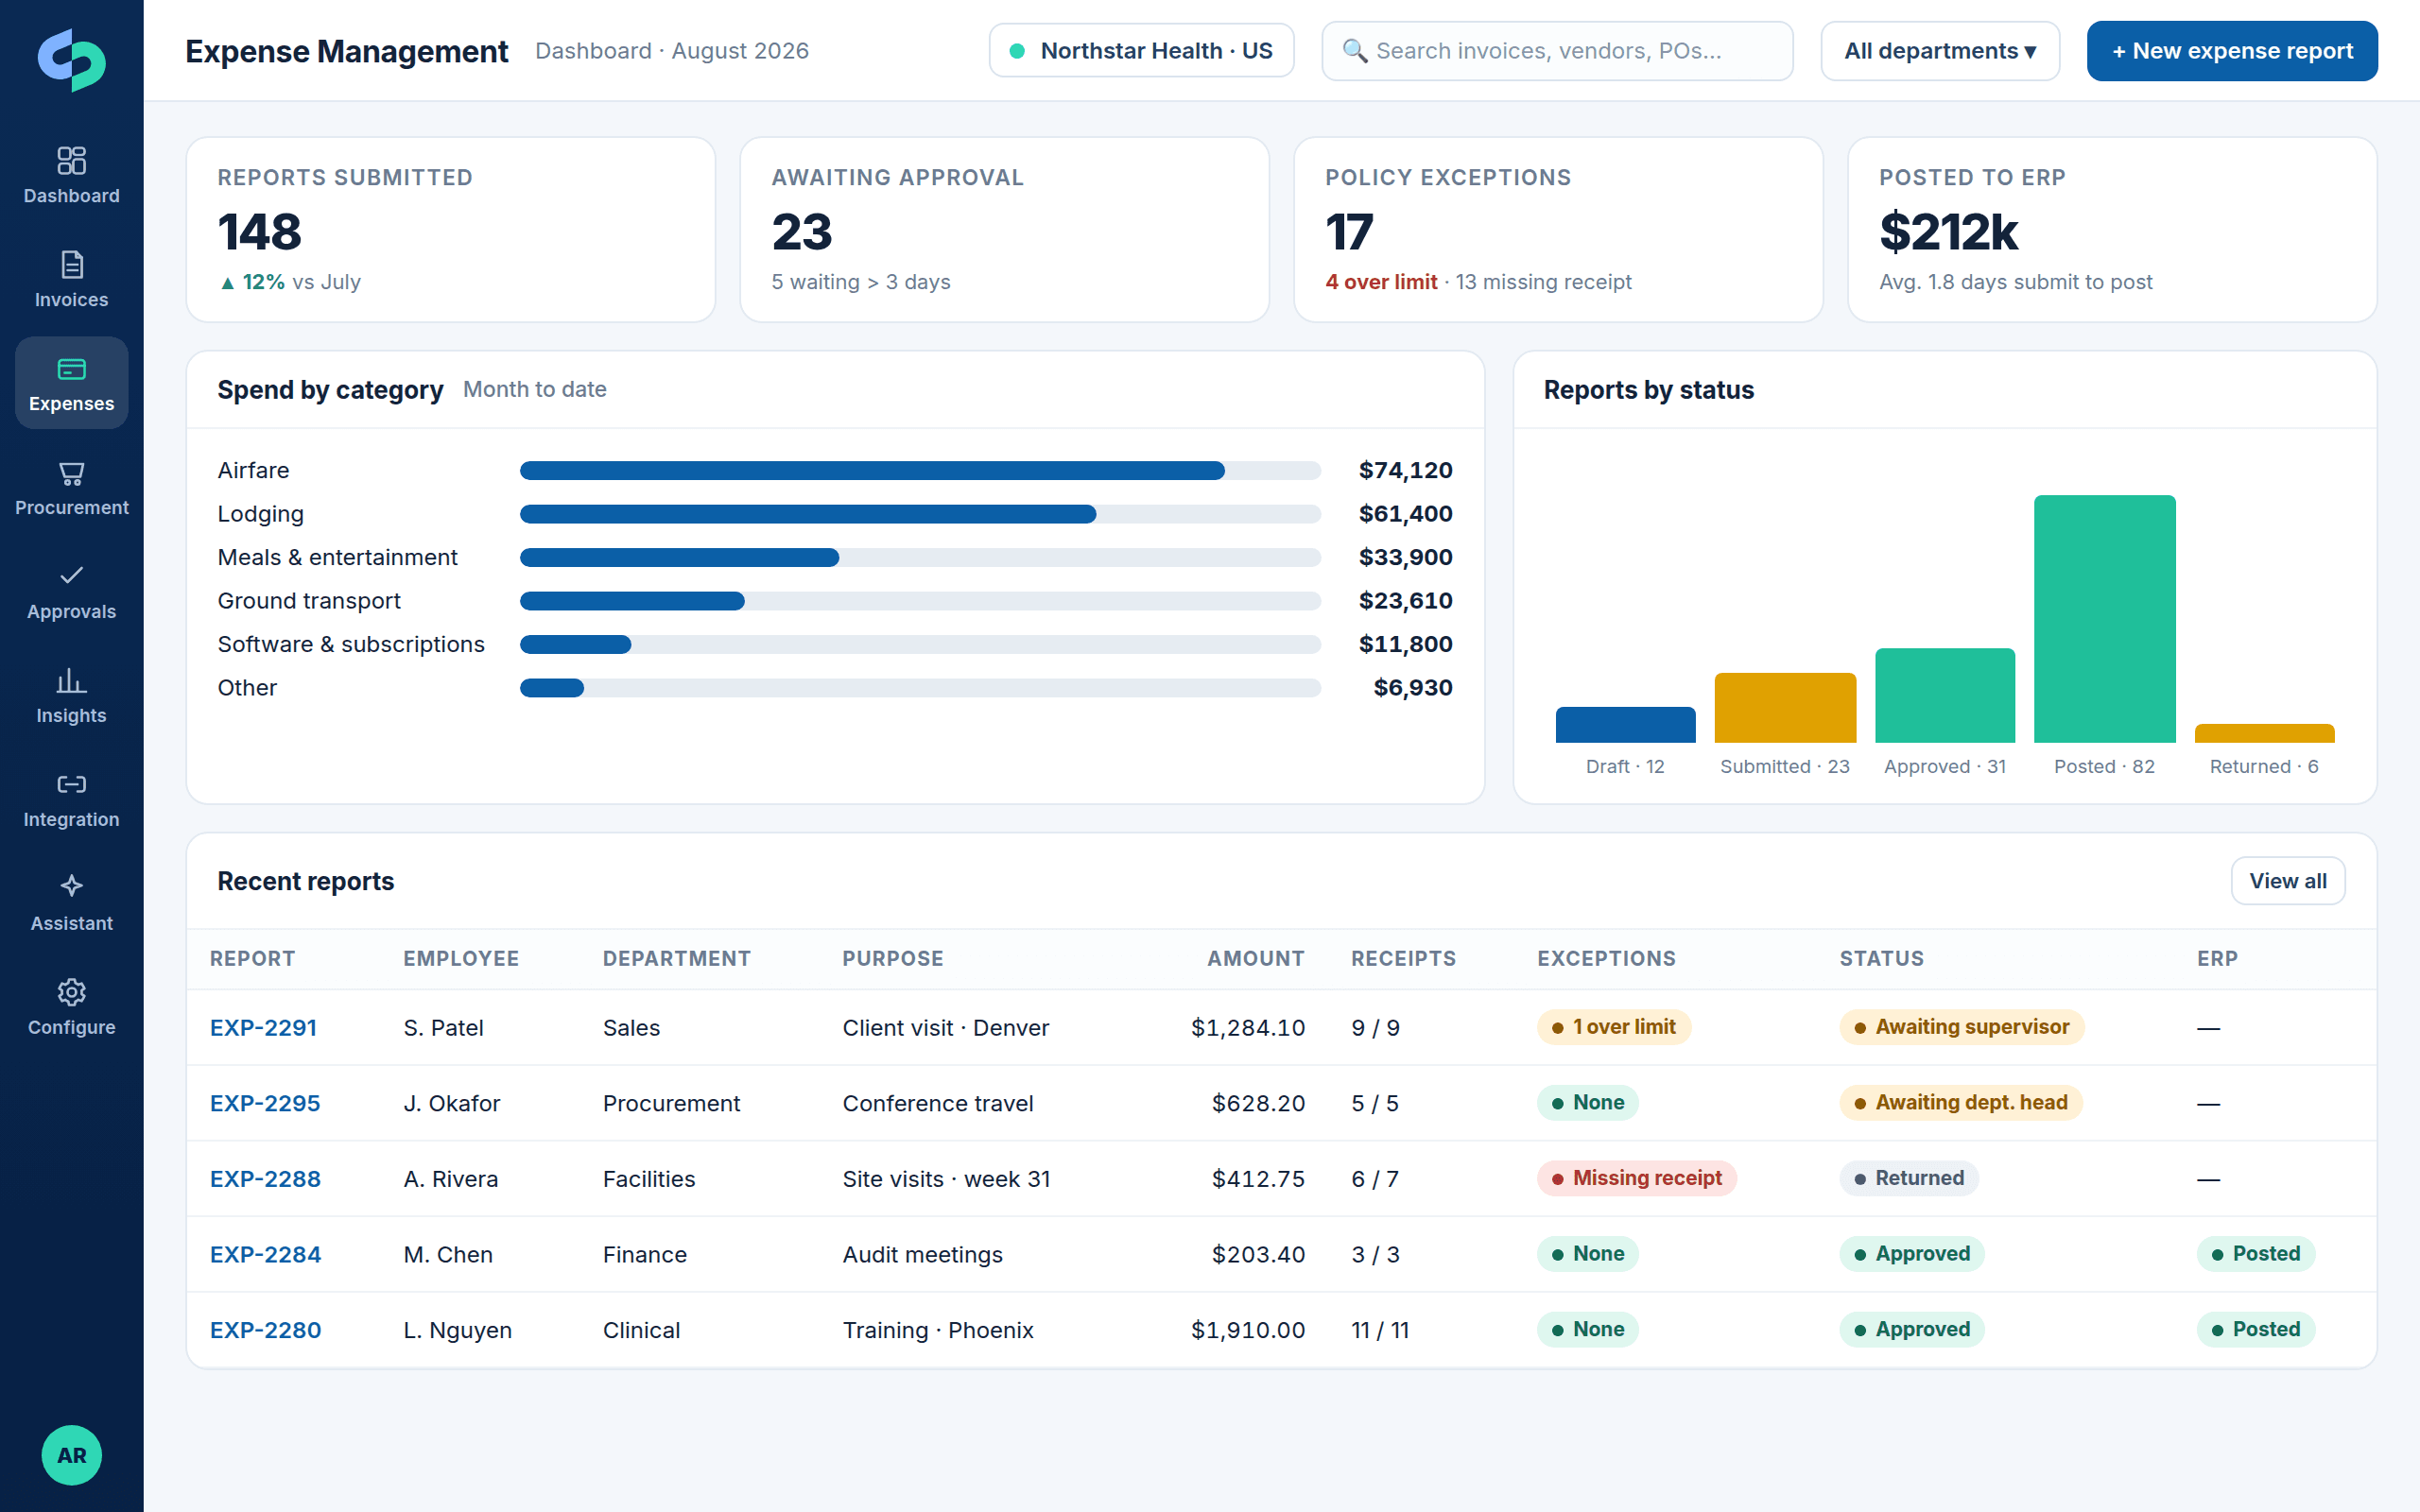Click the REPORT column header
This screenshot has width=2420, height=1512.
pos(252,959)
